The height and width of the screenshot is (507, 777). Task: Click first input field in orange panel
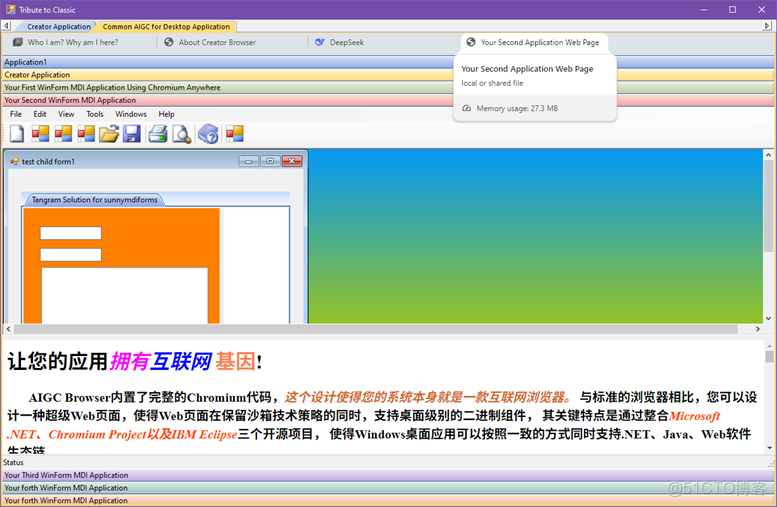(71, 233)
